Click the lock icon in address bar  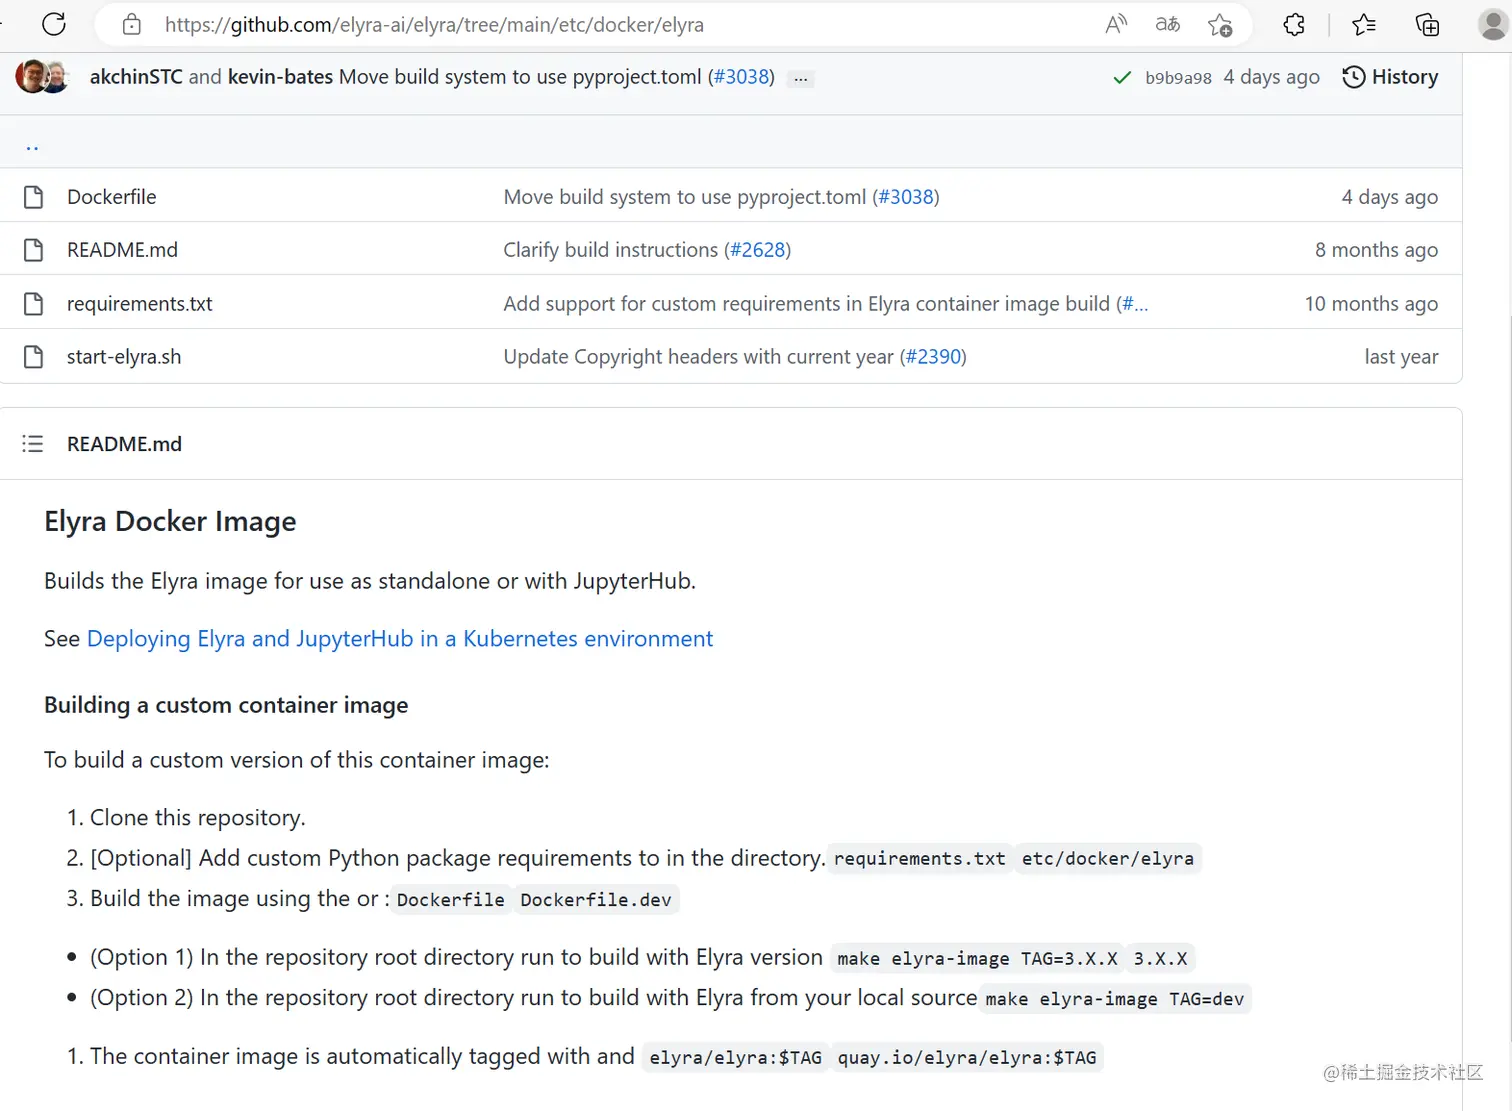pos(131,25)
